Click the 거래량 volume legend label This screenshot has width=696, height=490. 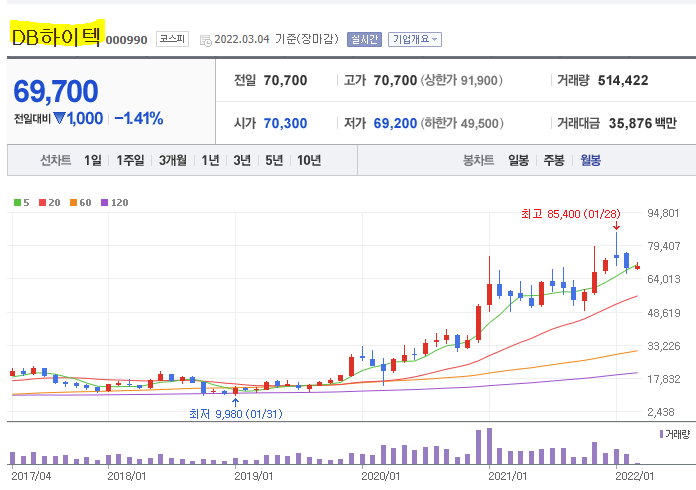pos(678,434)
